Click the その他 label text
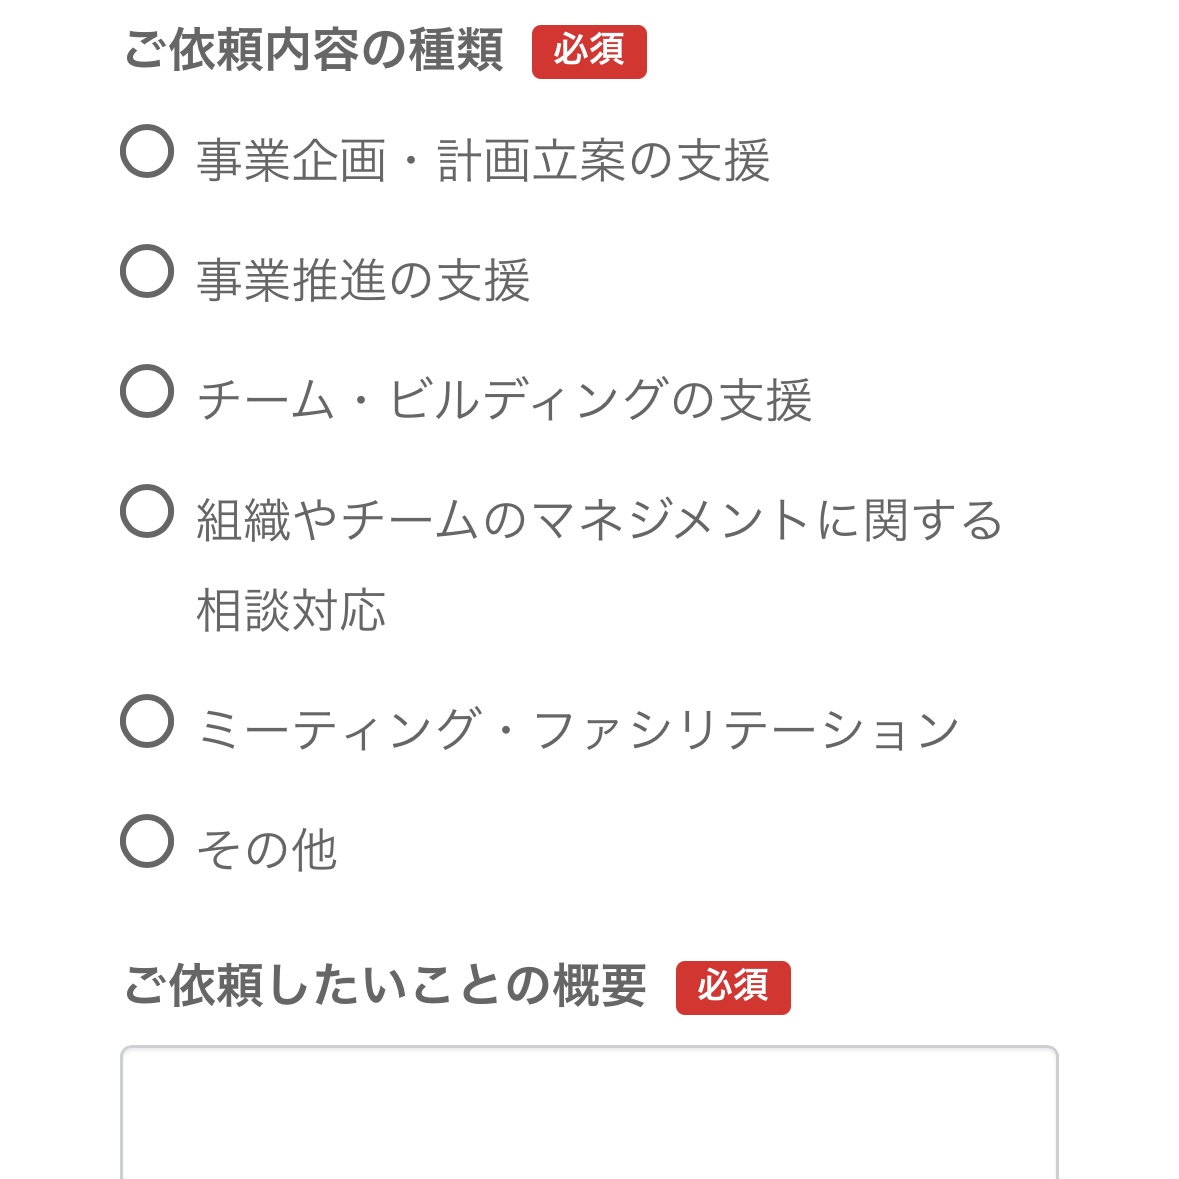This screenshot has width=1179, height=1179. (266, 849)
